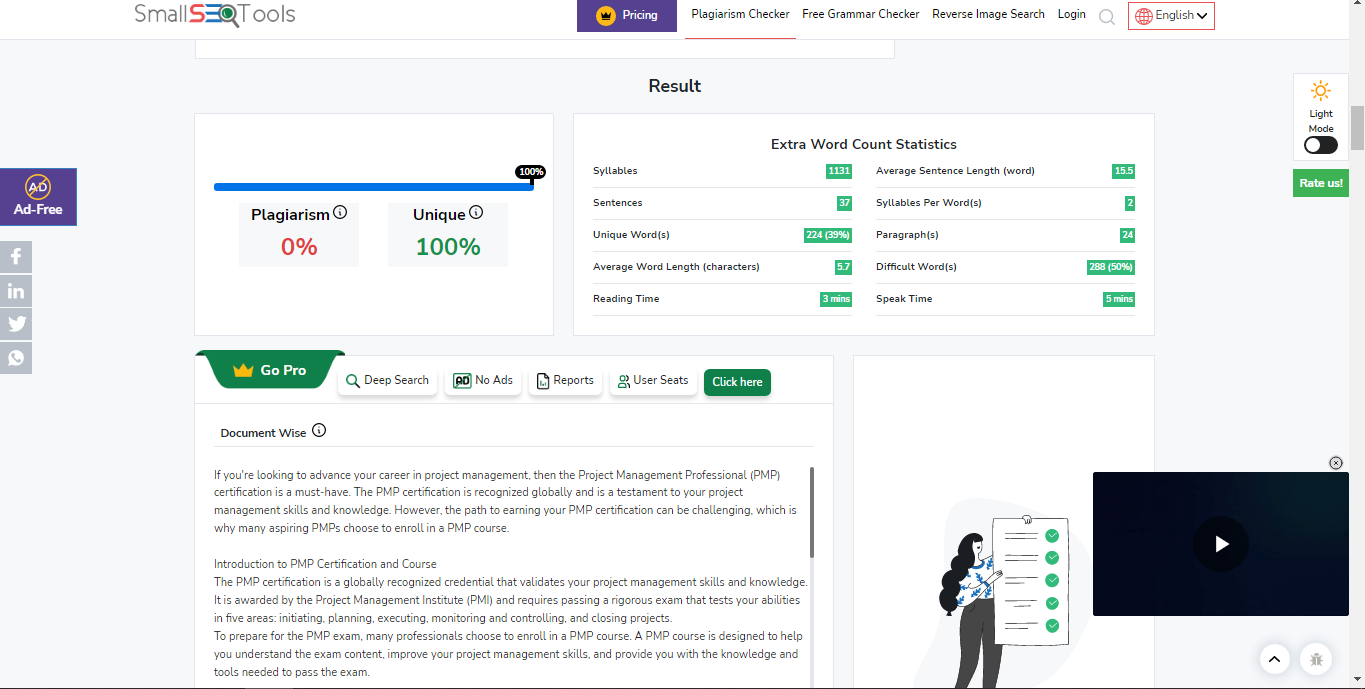Click the No Ads feature button
Viewport: 1365px width, 689px height.
click(x=483, y=381)
